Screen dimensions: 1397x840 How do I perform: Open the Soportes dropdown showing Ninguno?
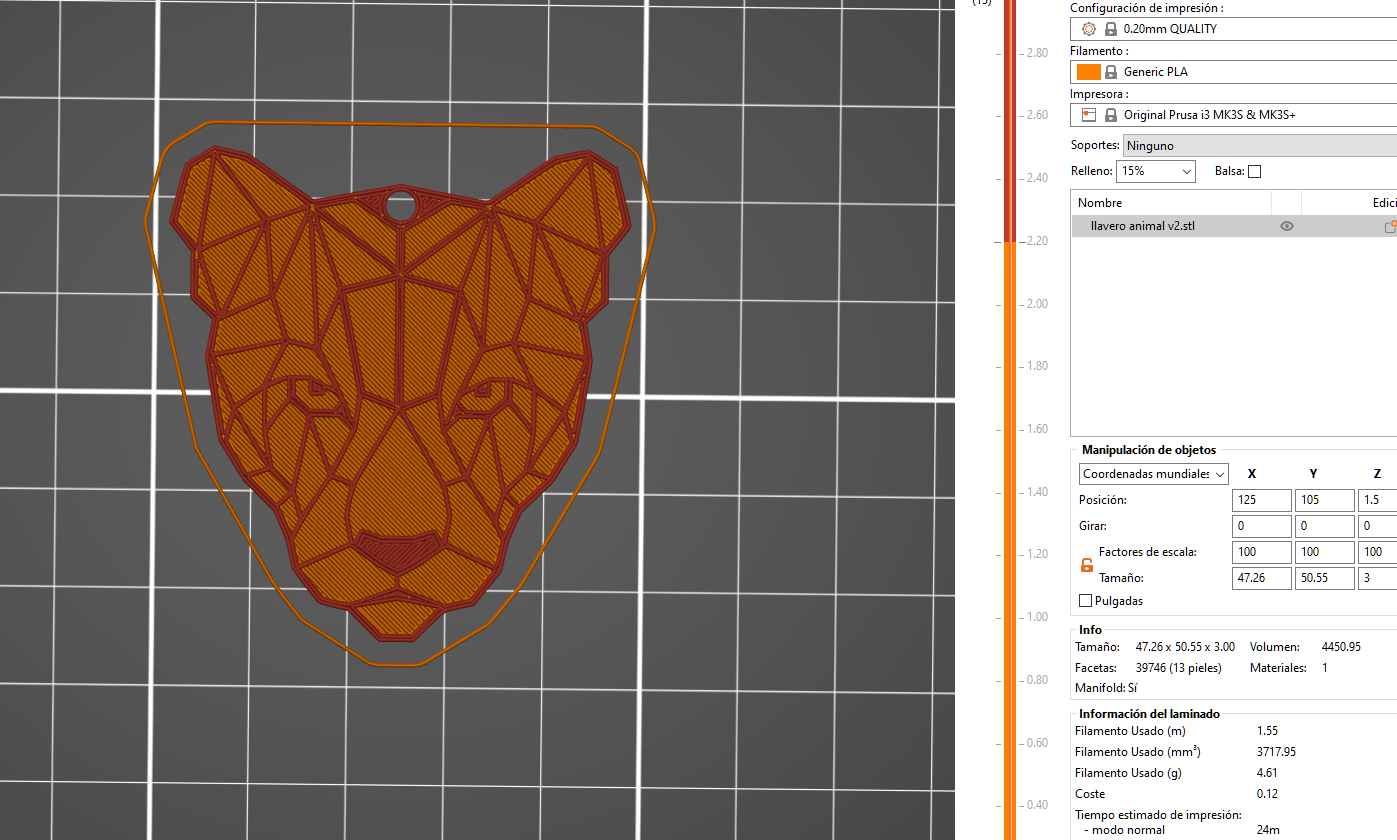pyautogui.click(x=1260, y=146)
